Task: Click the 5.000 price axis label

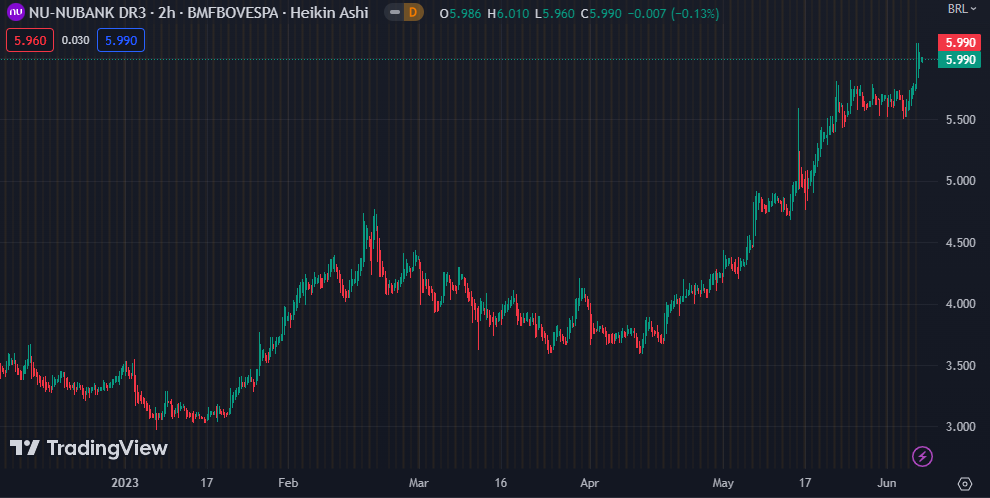Action: click(x=958, y=181)
